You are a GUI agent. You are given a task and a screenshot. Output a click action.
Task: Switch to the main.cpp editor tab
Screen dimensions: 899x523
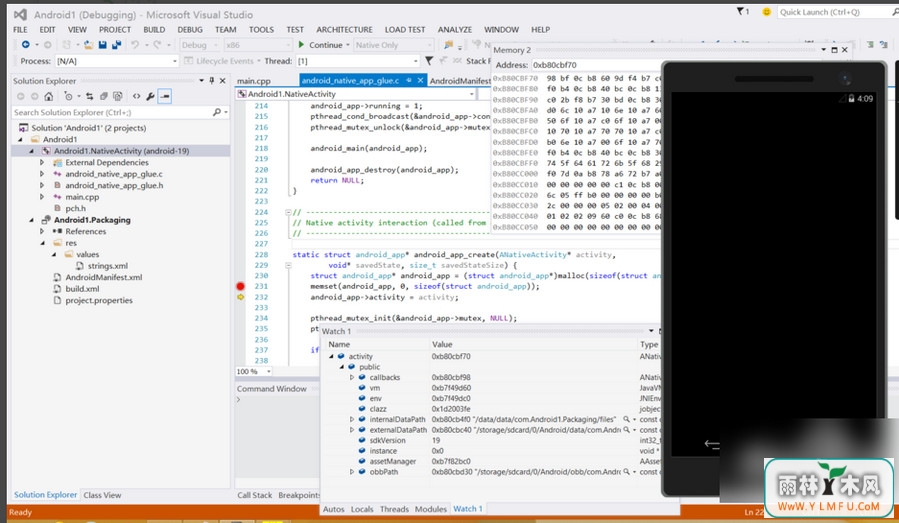pyautogui.click(x=254, y=81)
